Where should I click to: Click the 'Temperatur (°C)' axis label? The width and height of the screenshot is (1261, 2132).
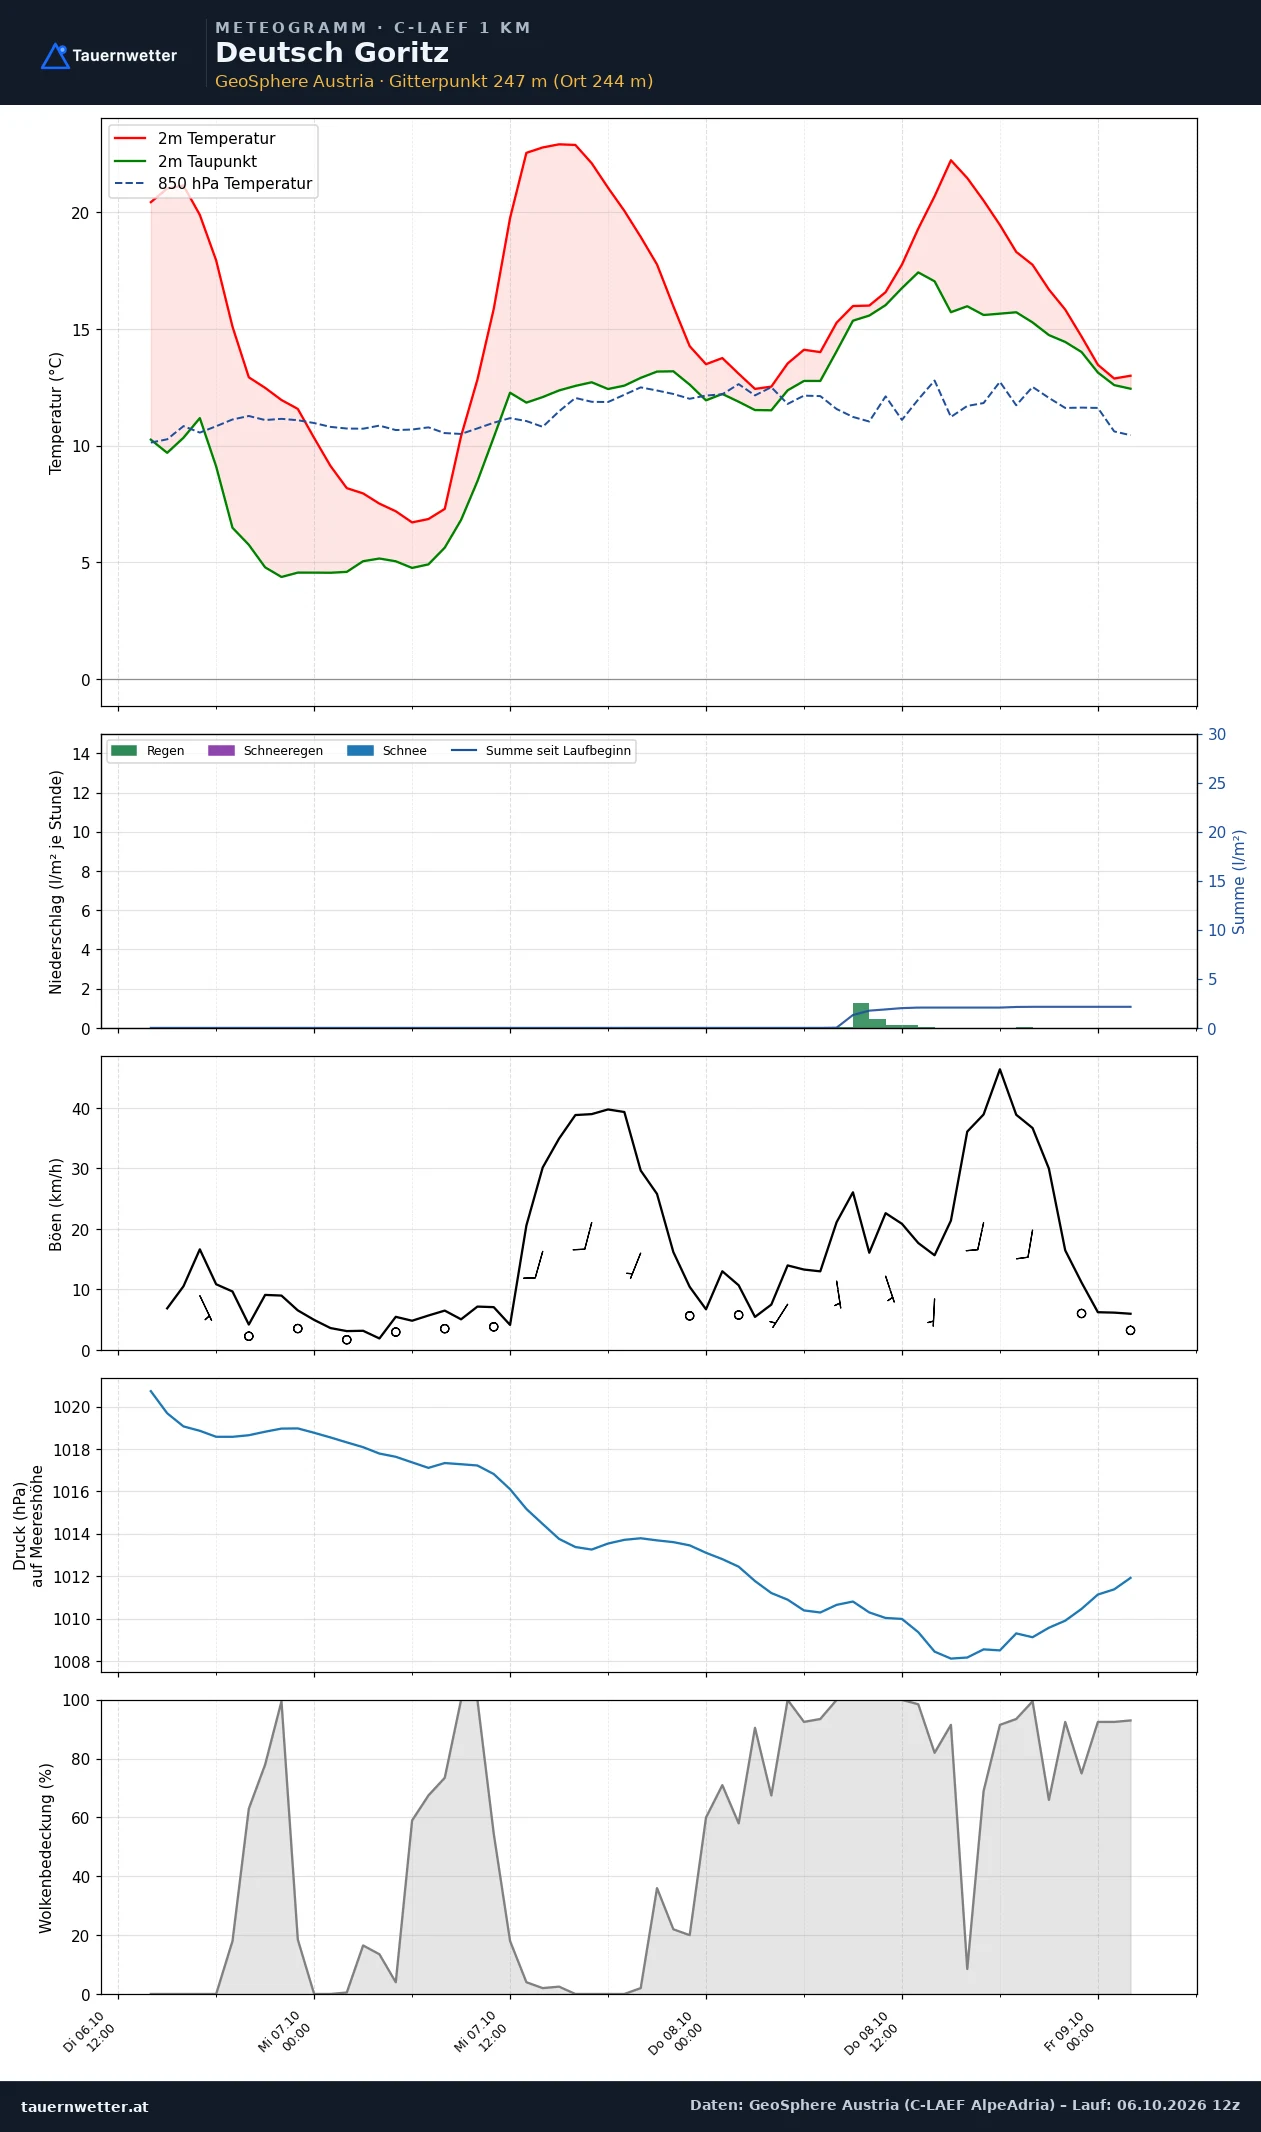pos(56,413)
